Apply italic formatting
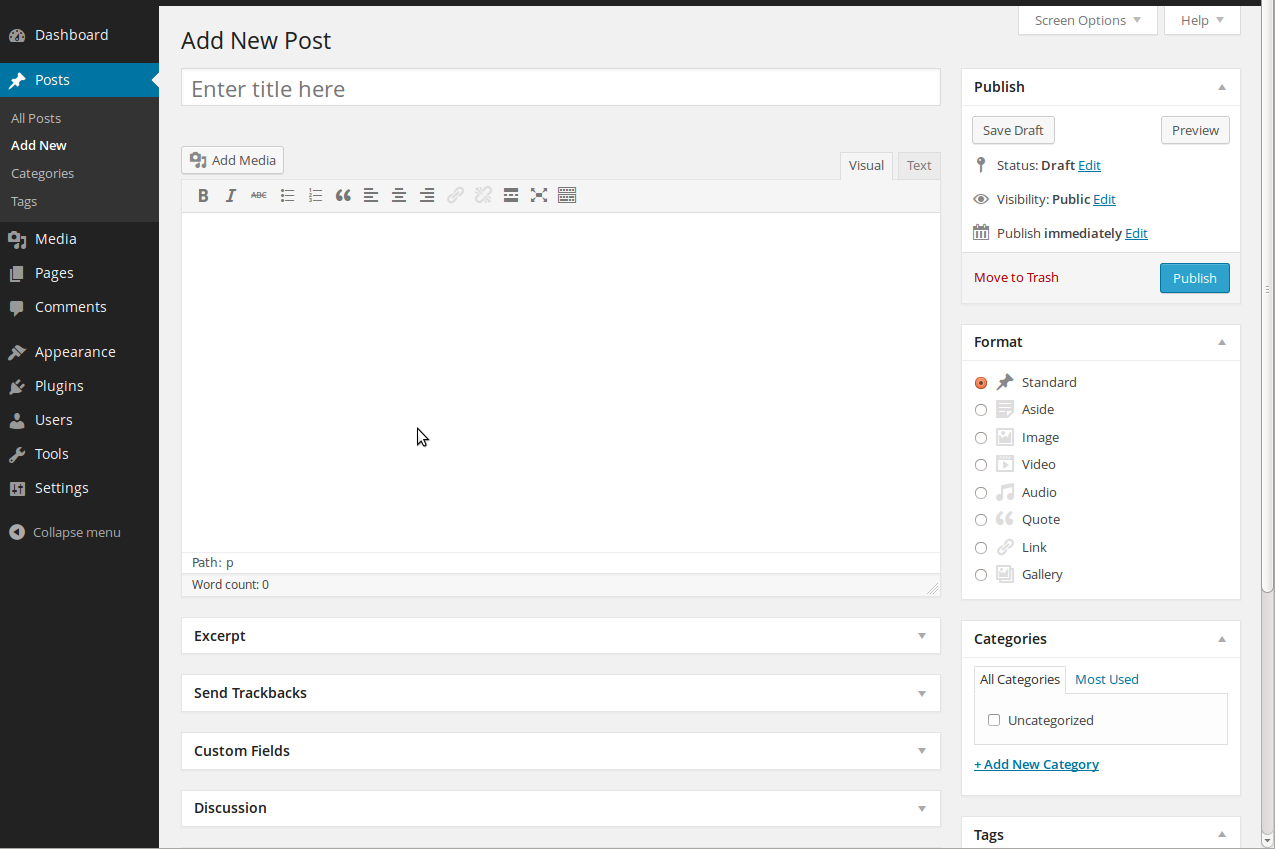1275x849 pixels. [231, 195]
